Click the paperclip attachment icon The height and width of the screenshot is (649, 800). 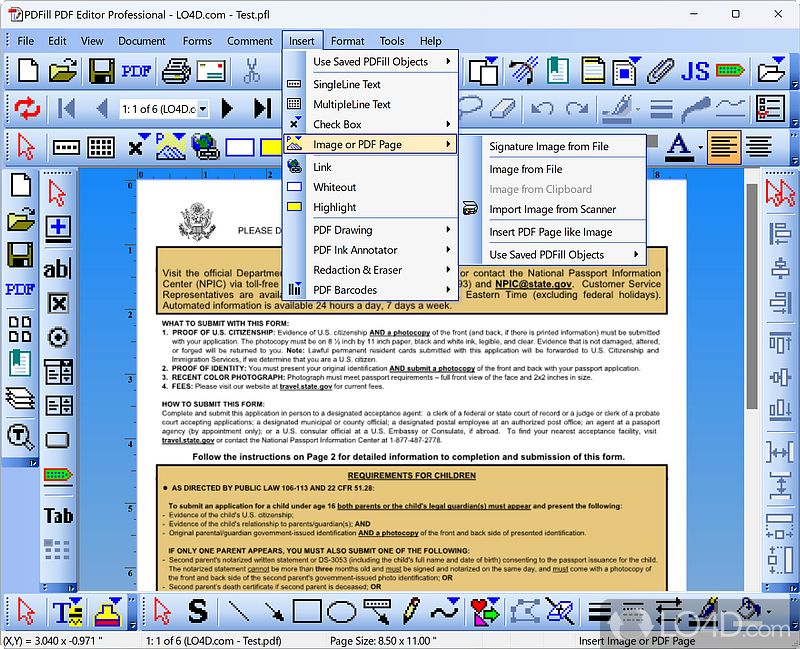pyautogui.click(x=660, y=71)
